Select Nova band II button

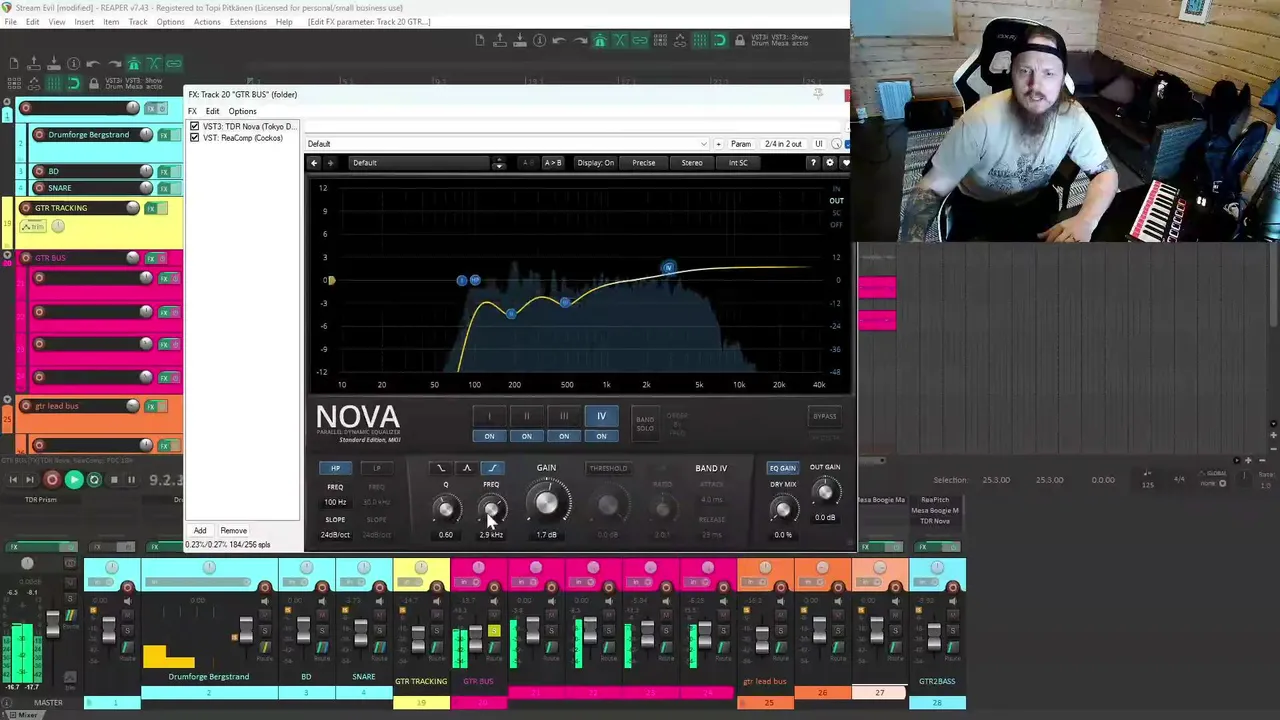(527, 416)
